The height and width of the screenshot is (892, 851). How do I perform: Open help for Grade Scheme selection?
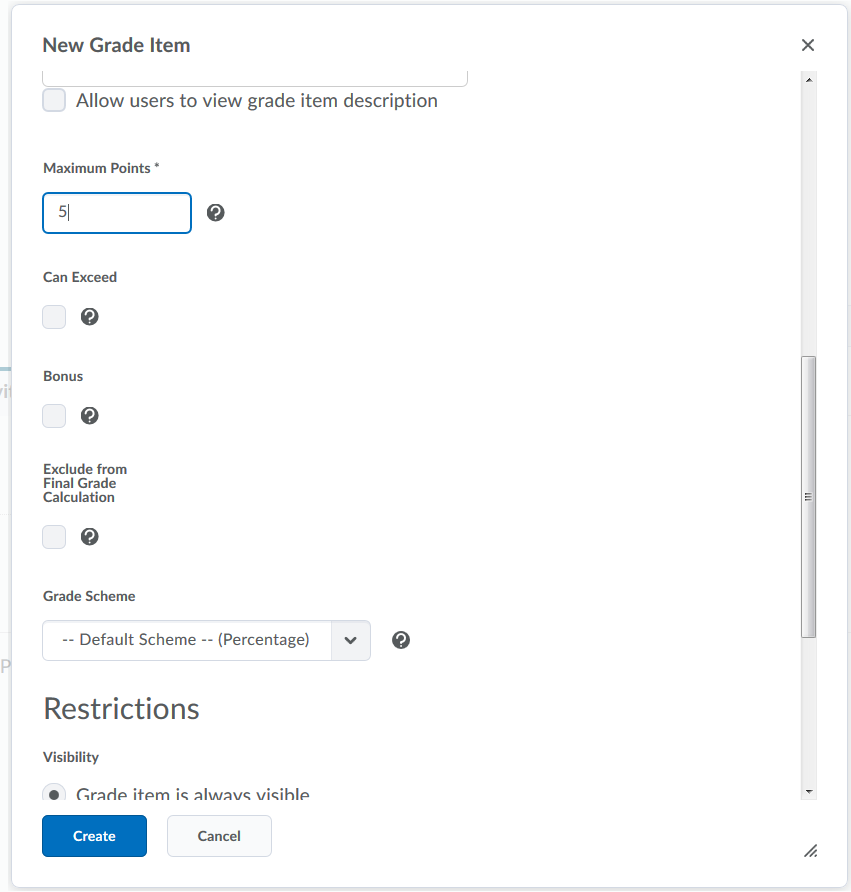coord(400,640)
